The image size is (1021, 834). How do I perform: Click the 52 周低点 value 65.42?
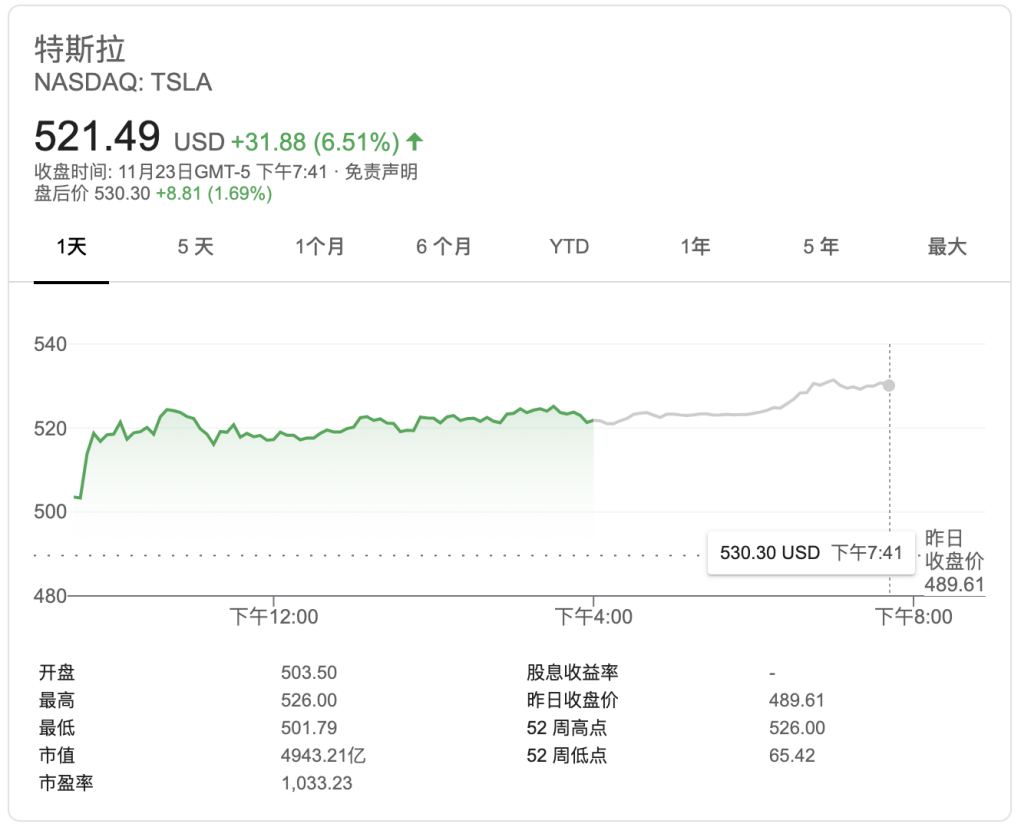pyautogui.click(x=792, y=756)
